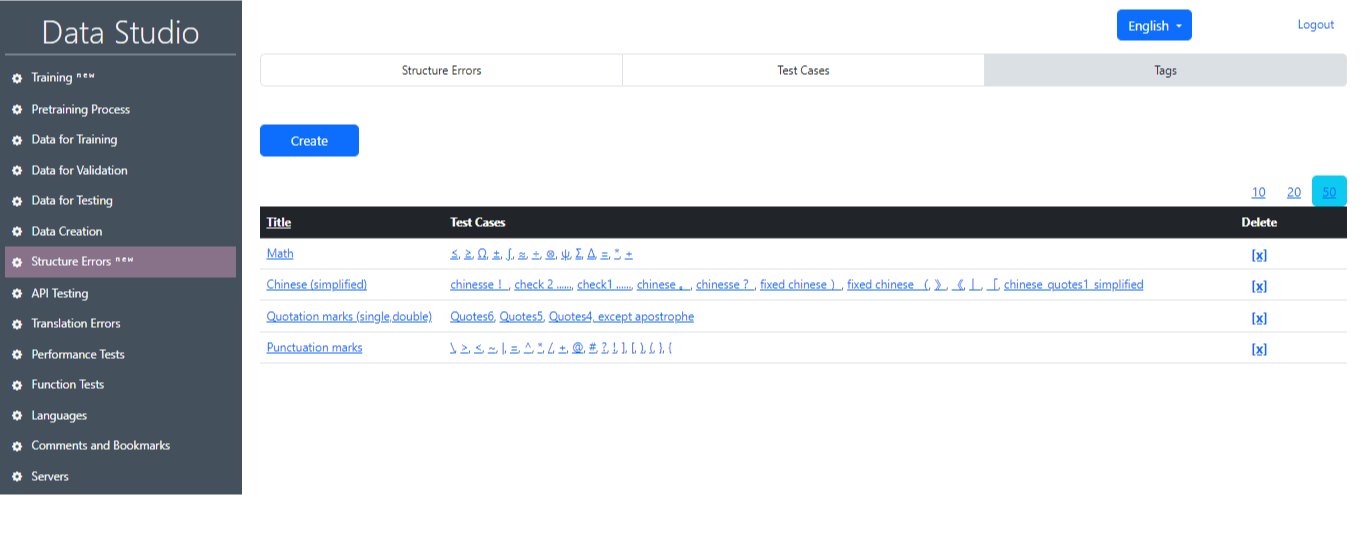Viewport: 1365px width, 559px height.
Task: Open the Math tag
Action: [x=280, y=254]
